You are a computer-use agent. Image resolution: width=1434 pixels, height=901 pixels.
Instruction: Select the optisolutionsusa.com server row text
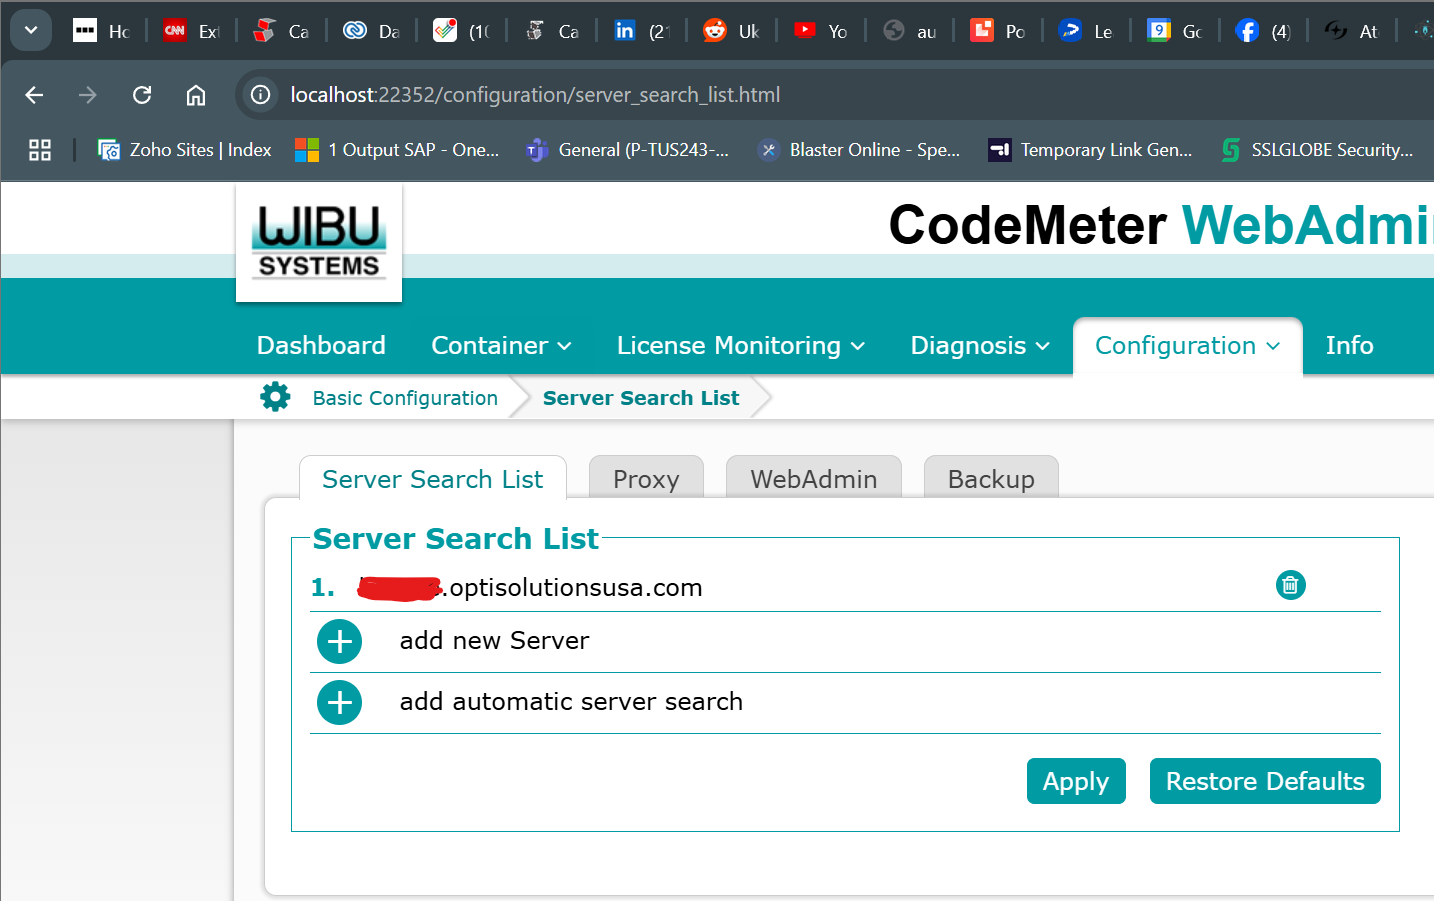click(x=530, y=587)
